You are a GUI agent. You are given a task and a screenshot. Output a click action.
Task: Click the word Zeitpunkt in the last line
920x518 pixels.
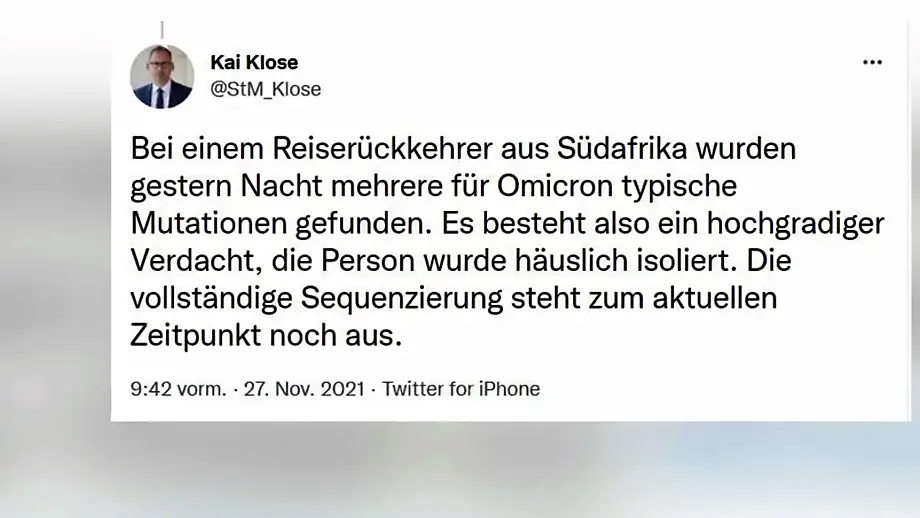(193, 335)
